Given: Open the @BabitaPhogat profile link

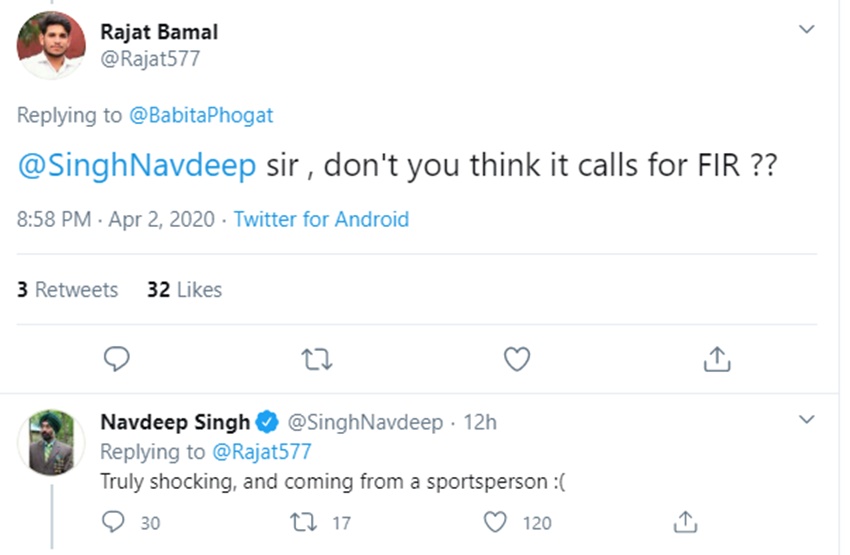Looking at the screenshot, I should [201, 115].
